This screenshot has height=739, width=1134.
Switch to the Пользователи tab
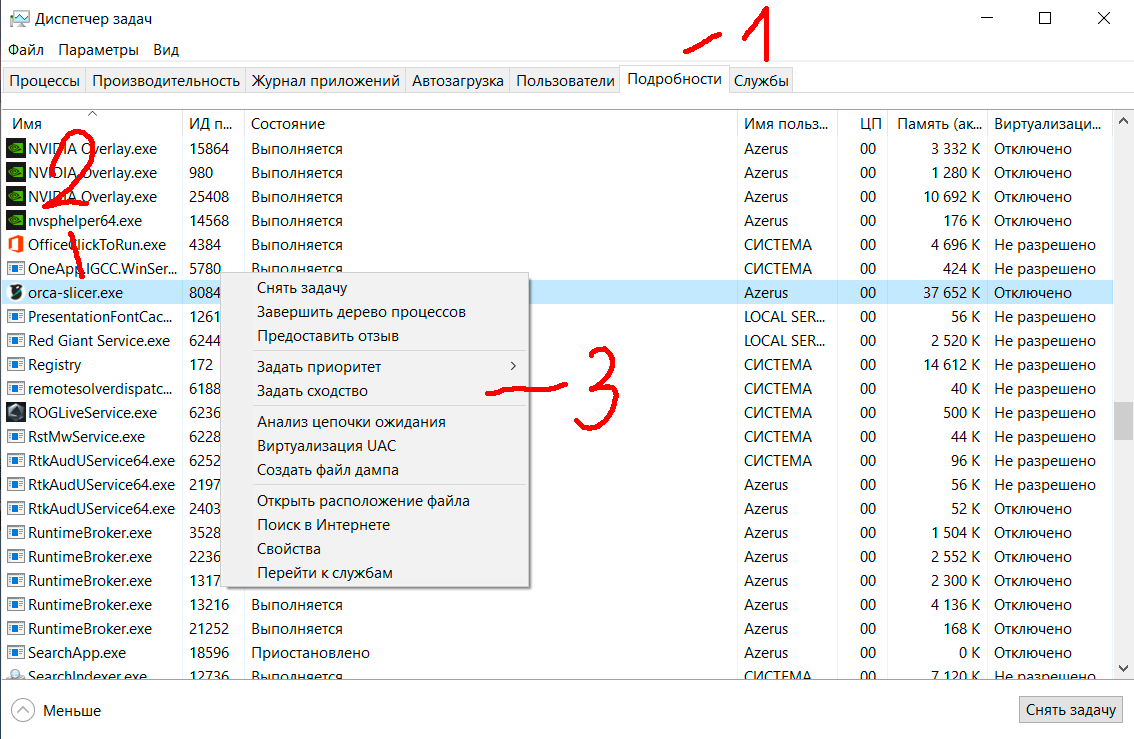click(x=565, y=80)
